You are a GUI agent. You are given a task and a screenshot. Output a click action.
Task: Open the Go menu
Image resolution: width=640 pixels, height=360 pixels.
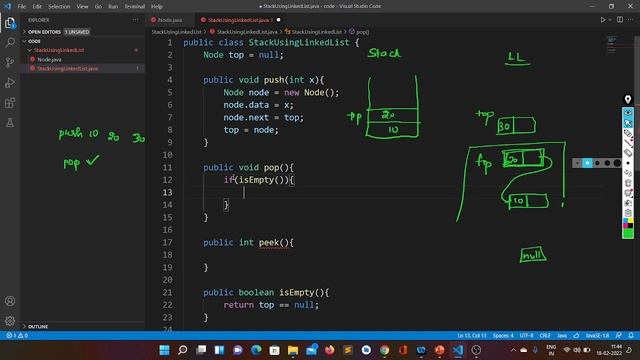tap(98, 7)
